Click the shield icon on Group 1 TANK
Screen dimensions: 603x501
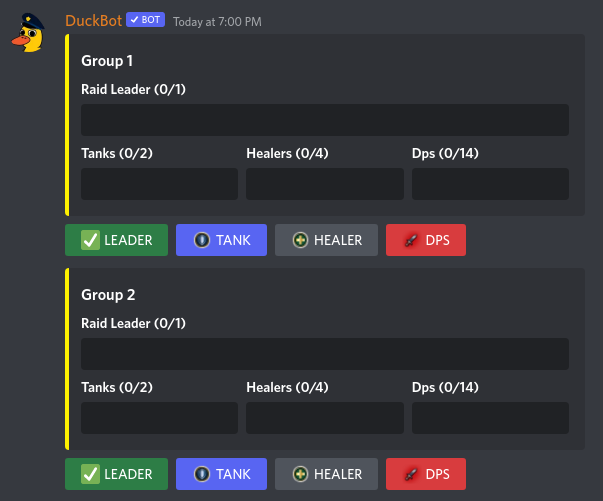201,240
